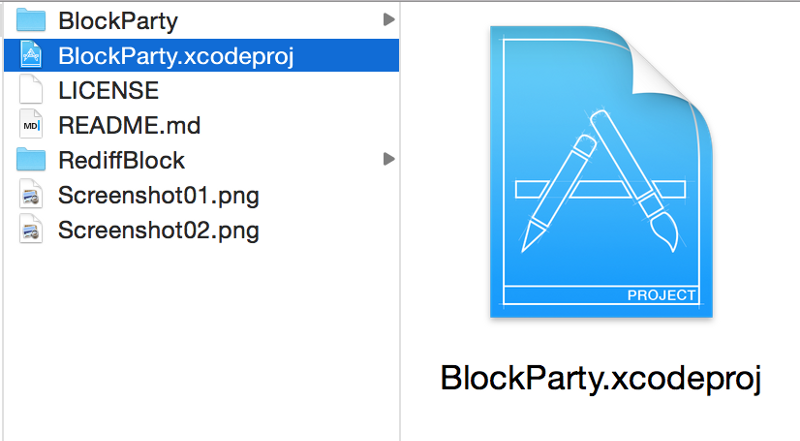This screenshot has width=800, height=441.
Task: Click the PROJECT label on preview icon
Action: point(661,296)
